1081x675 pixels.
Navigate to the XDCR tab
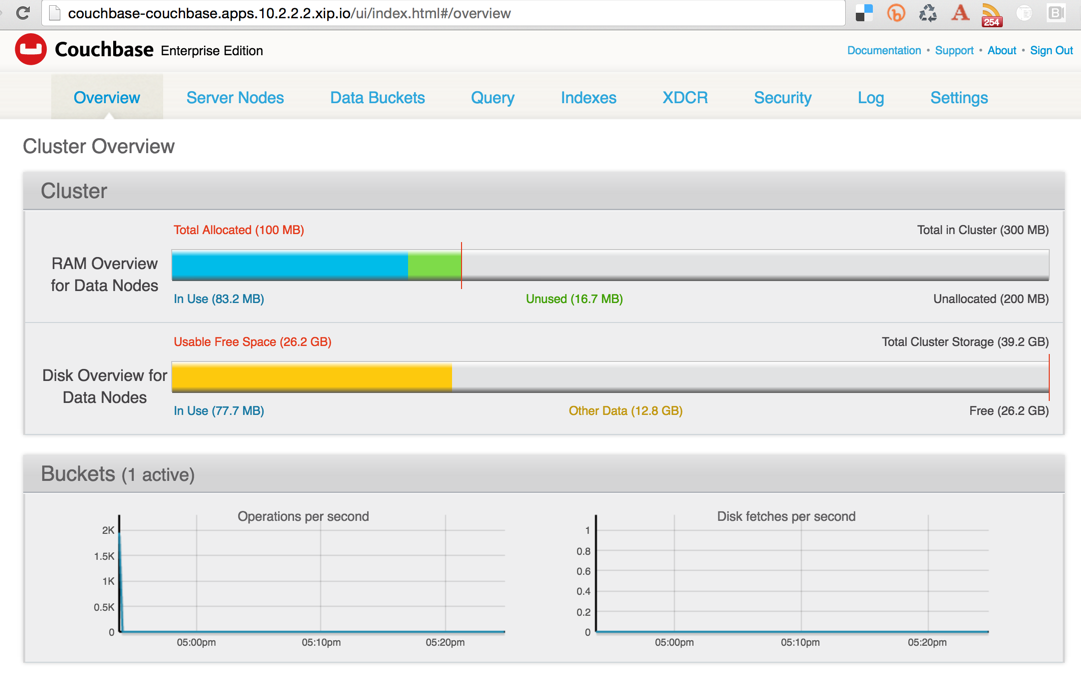[684, 97]
